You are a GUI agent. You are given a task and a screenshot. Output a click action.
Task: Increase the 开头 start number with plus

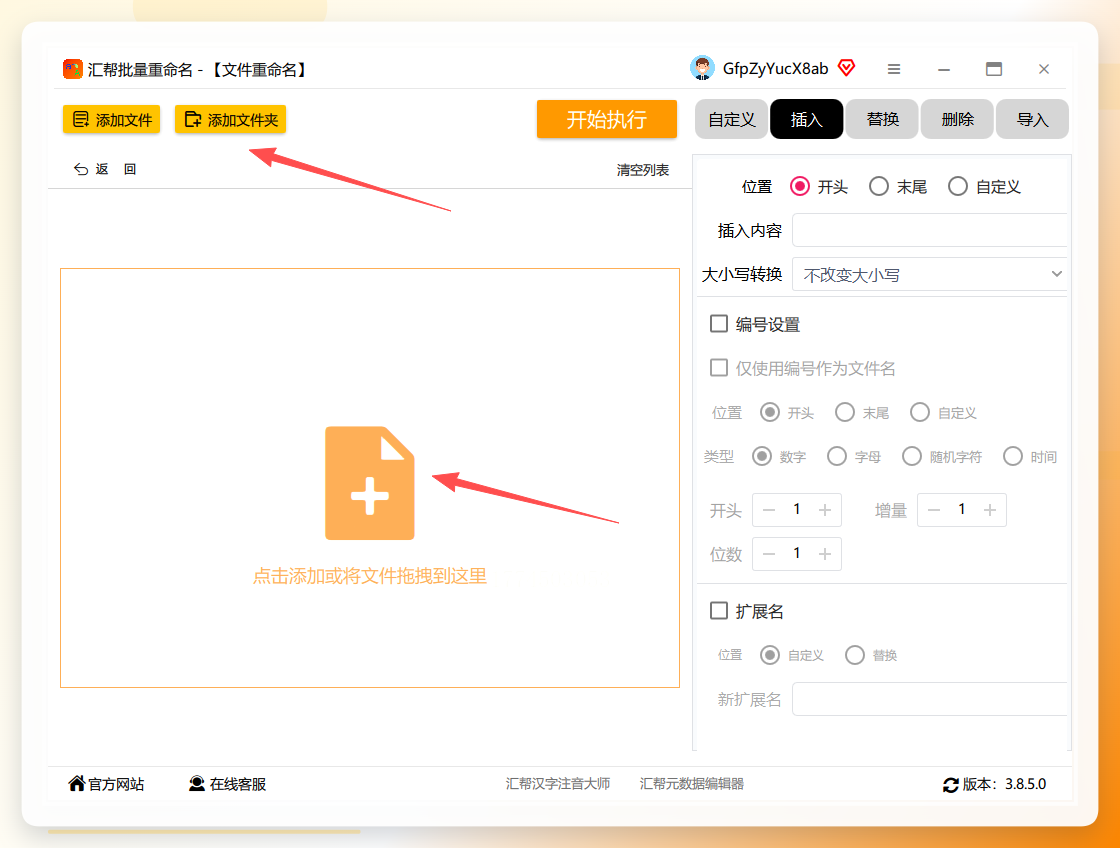tap(825, 510)
